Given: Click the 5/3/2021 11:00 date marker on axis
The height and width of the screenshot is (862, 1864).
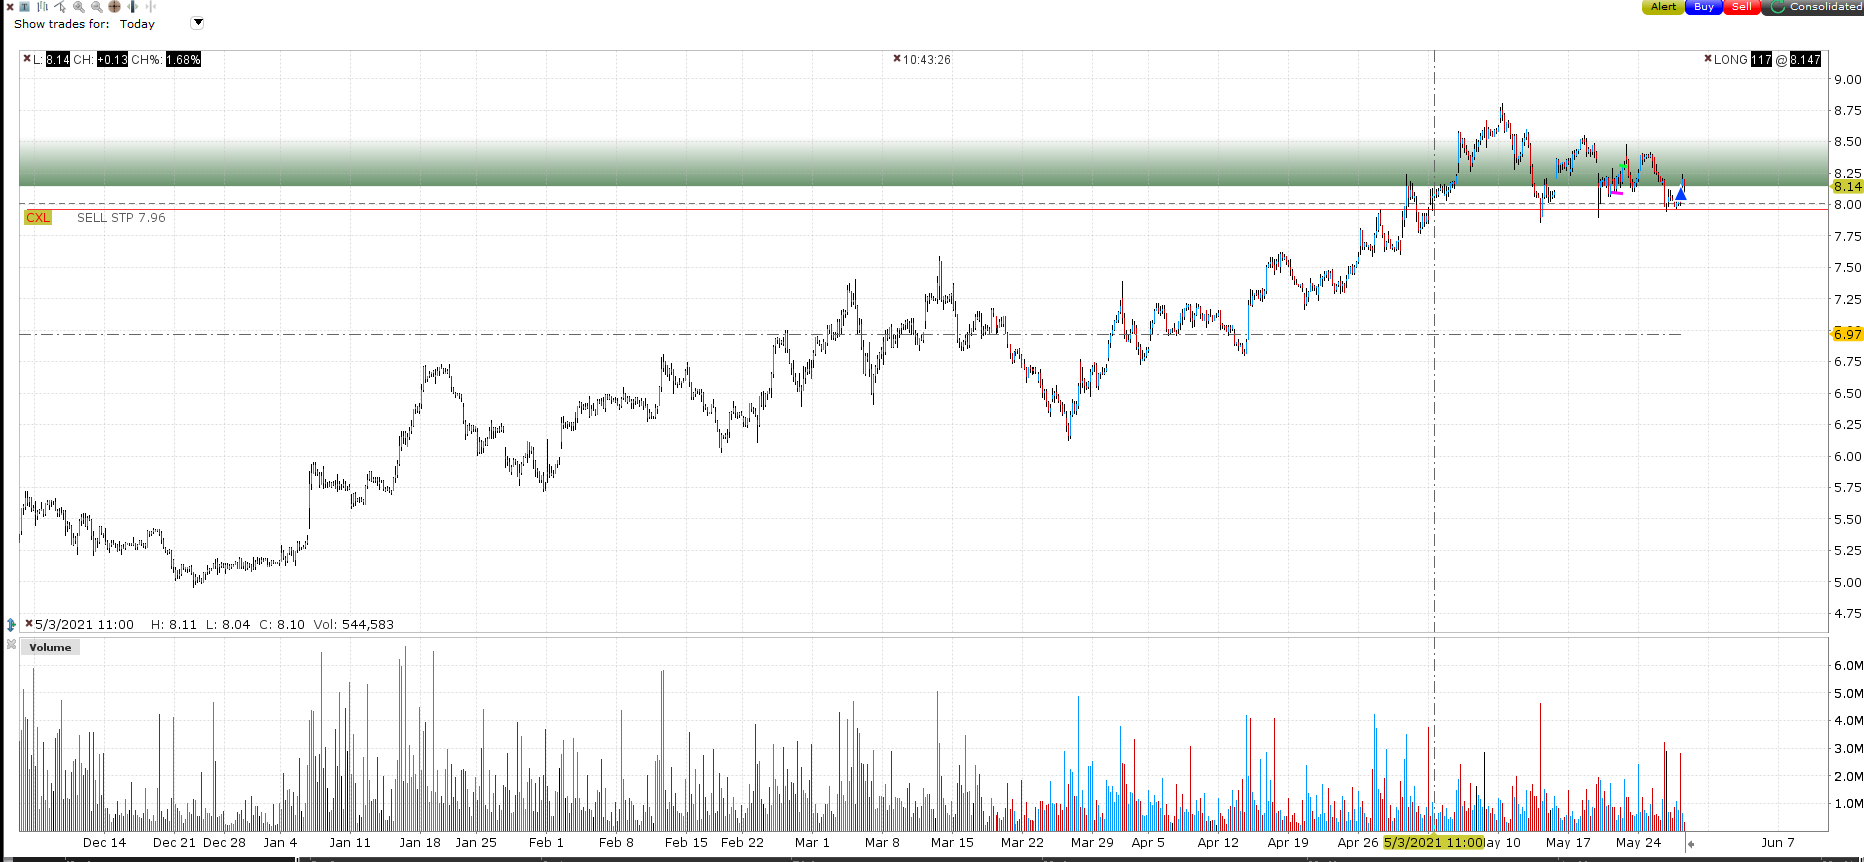Looking at the screenshot, I should click(x=1433, y=842).
